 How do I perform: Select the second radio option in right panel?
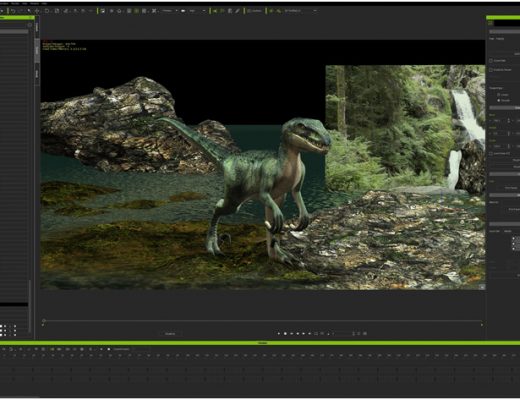pyautogui.click(x=499, y=100)
